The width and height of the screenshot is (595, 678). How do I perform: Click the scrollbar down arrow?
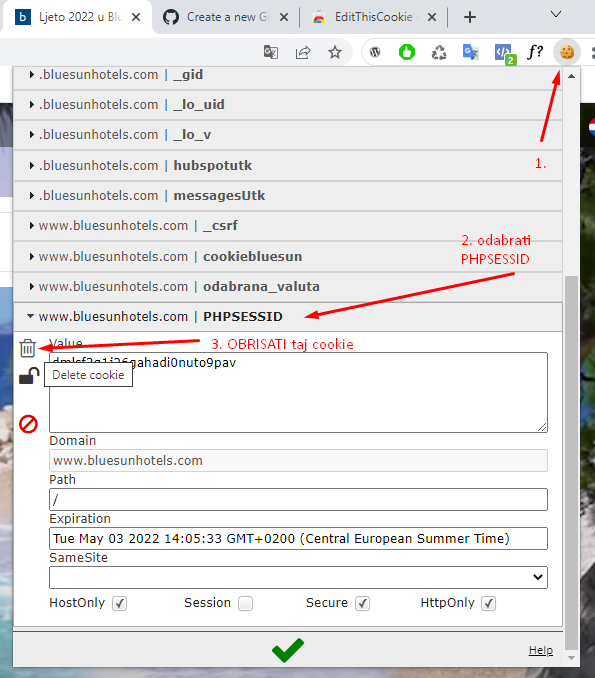(571, 658)
